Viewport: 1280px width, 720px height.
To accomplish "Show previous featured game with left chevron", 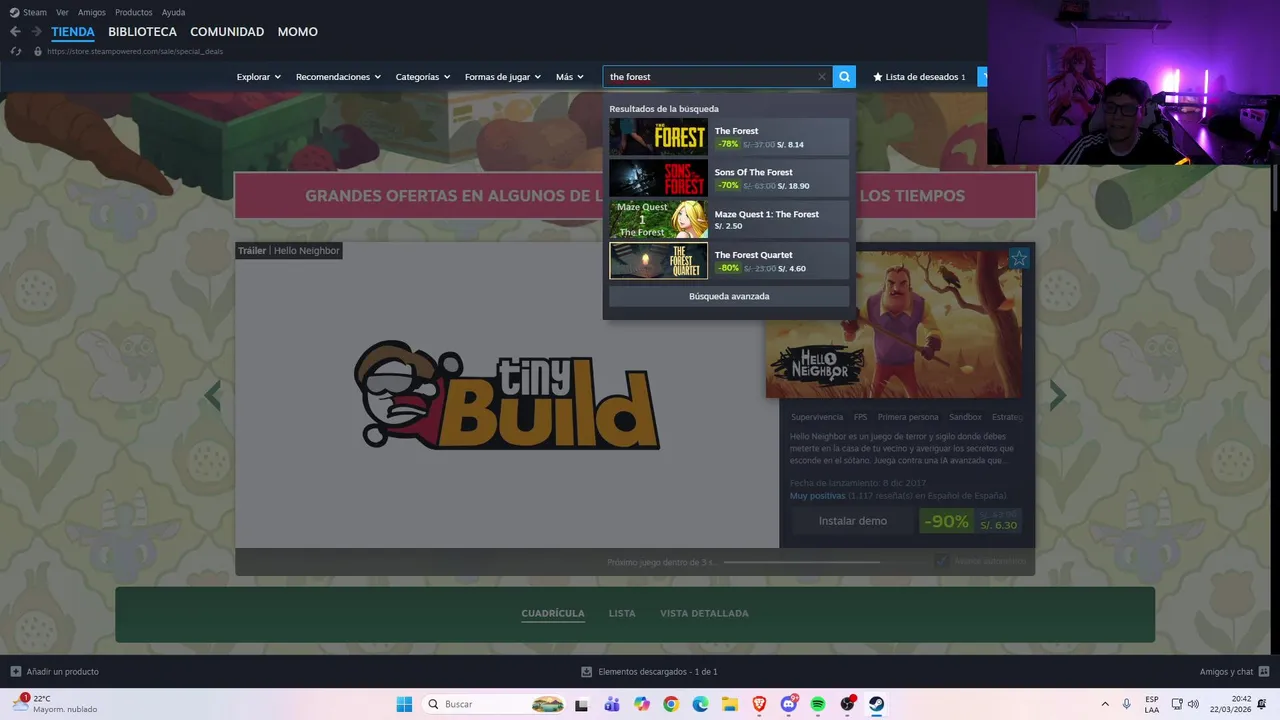I will click(212, 396).
